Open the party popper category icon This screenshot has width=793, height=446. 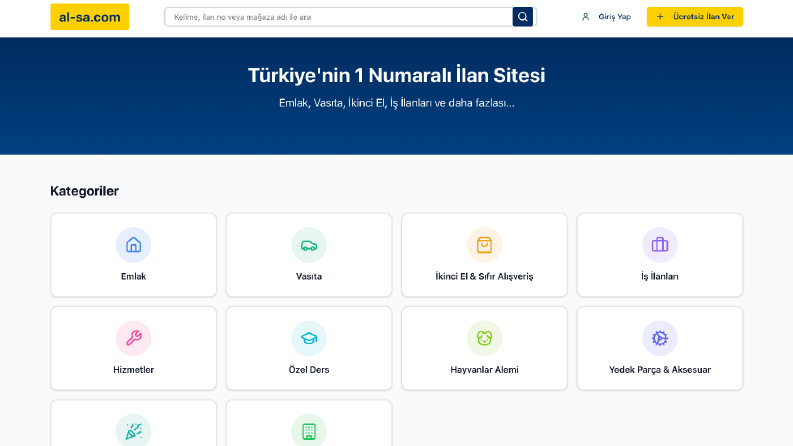coord(134,431)
